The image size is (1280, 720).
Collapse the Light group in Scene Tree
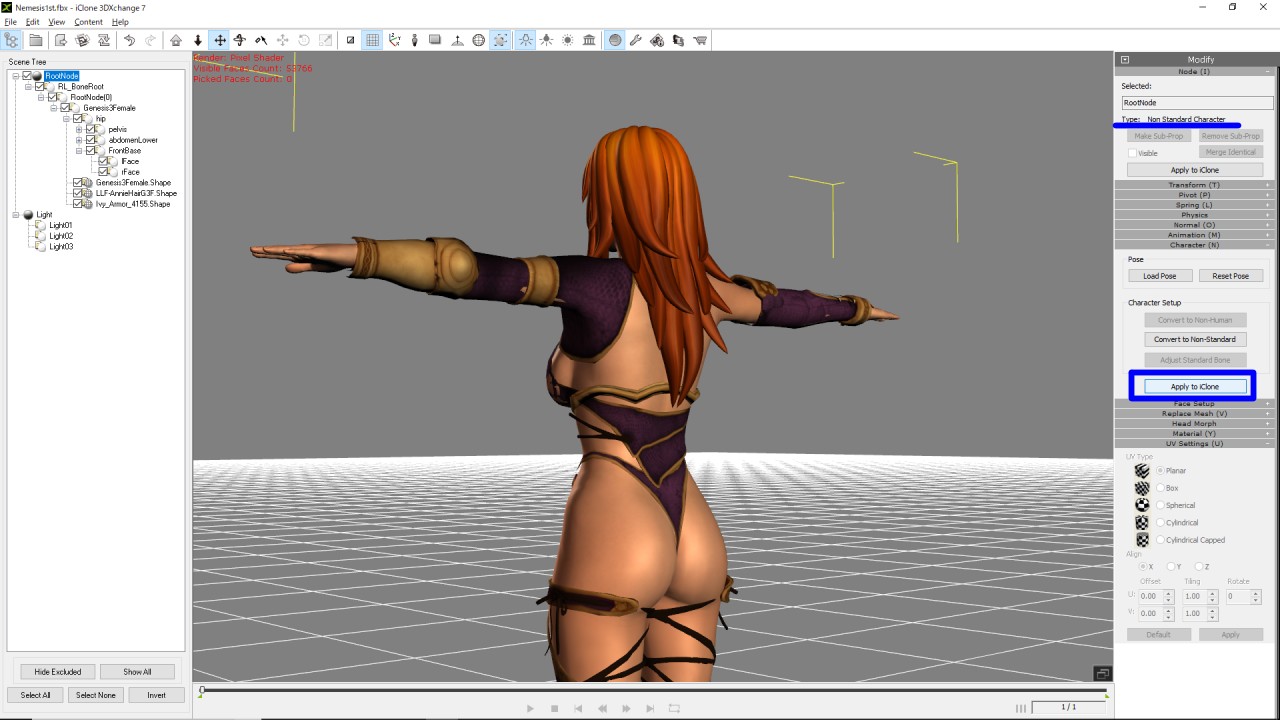tap(16, 215)
